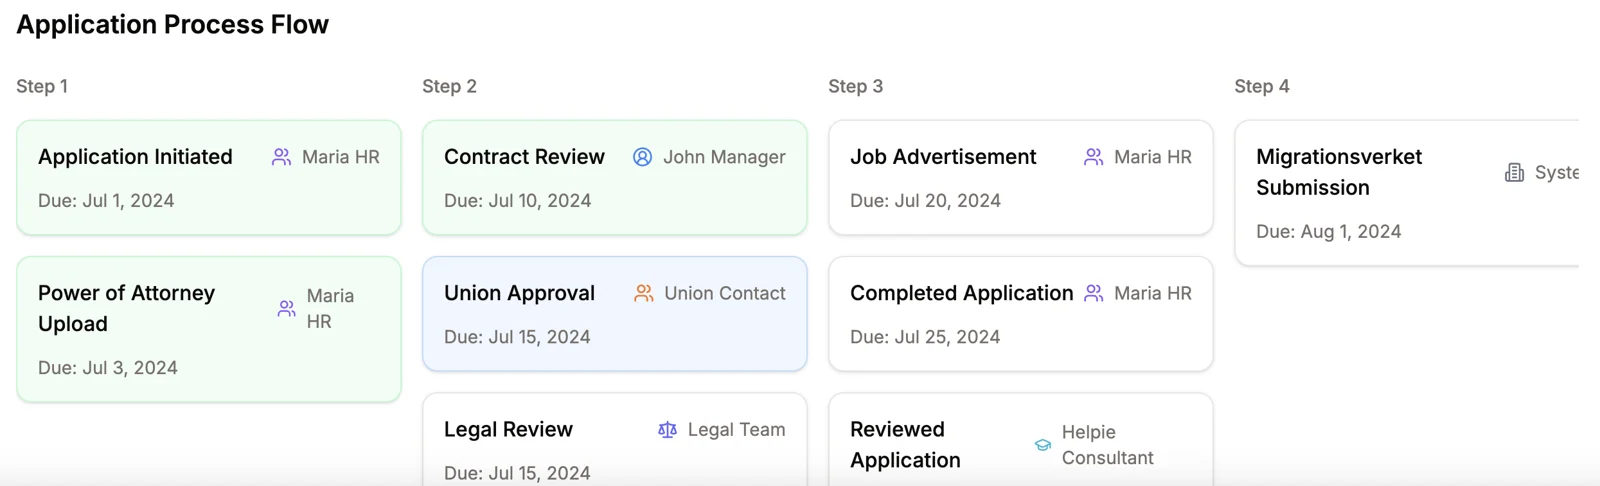1600x486 pixels.
Task: Click the people icon on Application Initiated card
Action: [x=282, y=157]
